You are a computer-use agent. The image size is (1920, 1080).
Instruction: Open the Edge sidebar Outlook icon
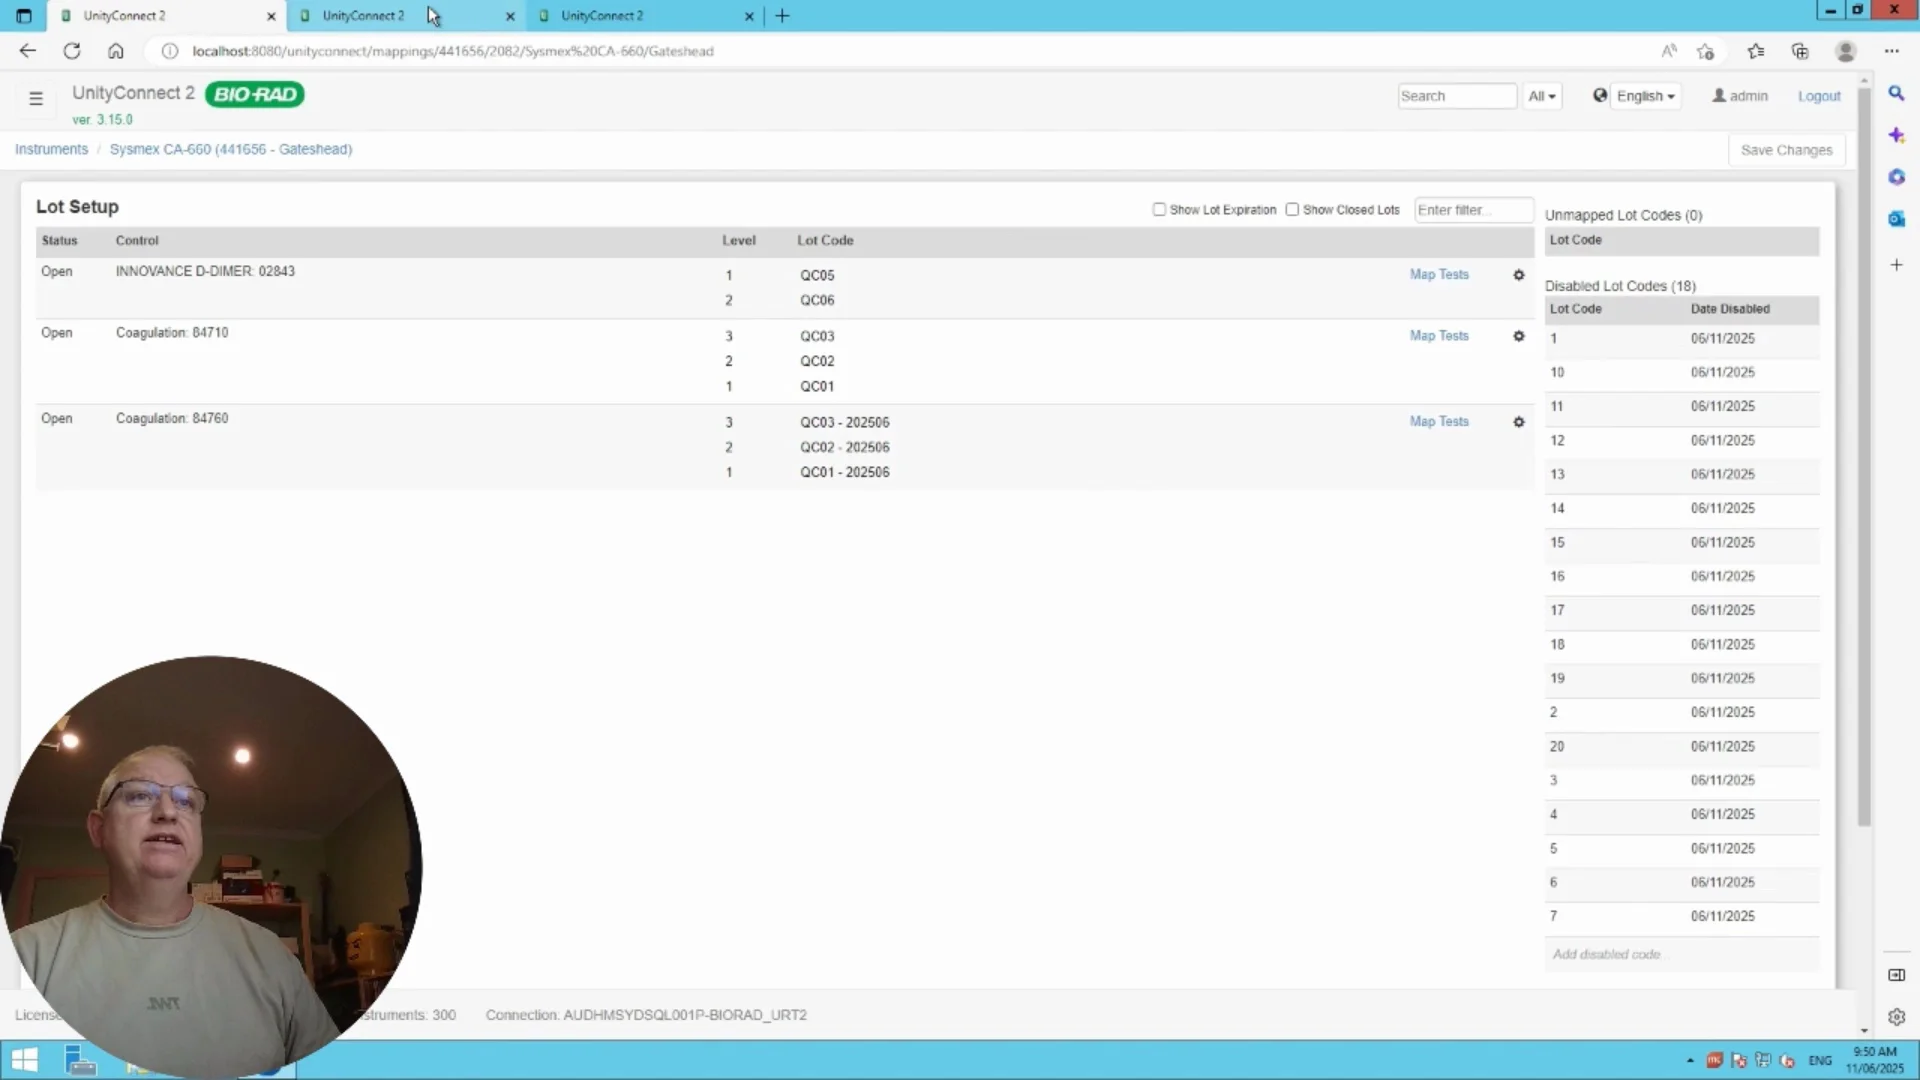pyautogui.click(x=1896, y=219)
